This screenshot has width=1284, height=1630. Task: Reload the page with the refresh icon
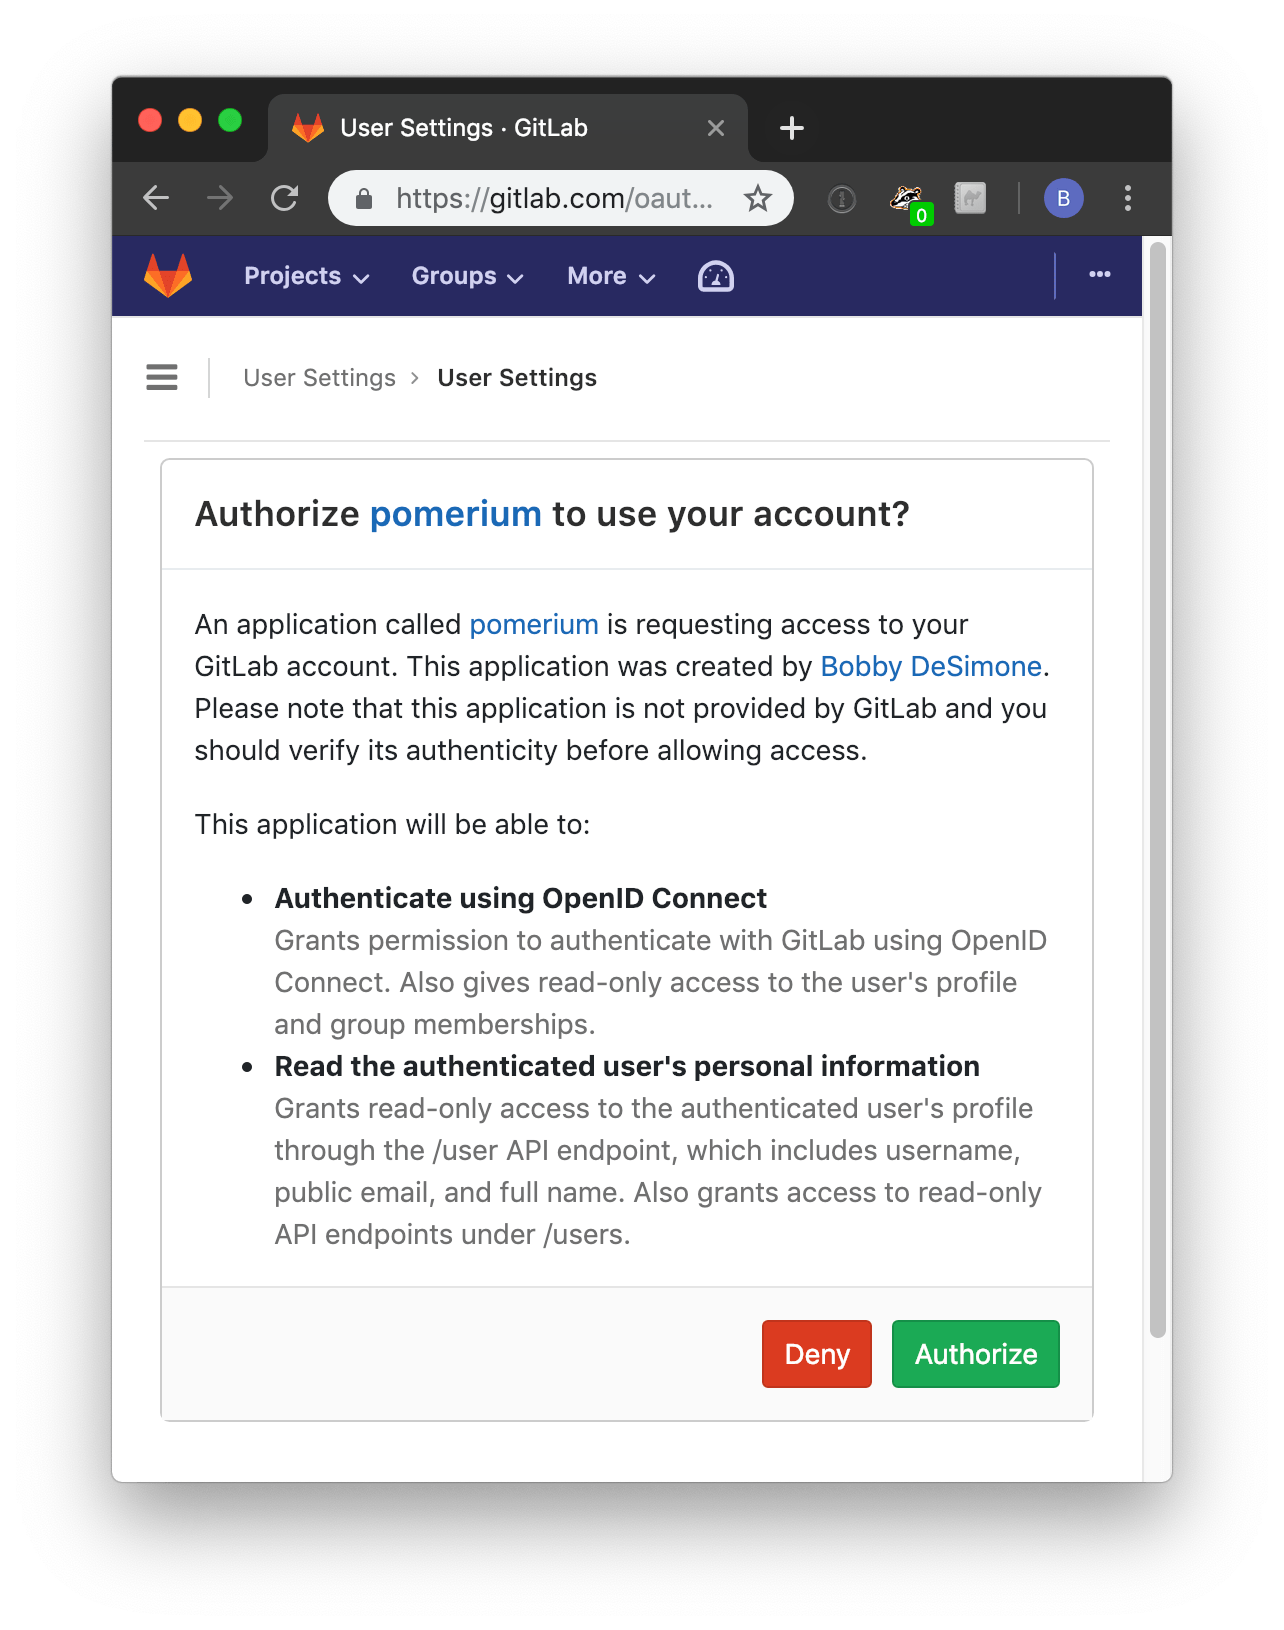click(x=285, y=198)
